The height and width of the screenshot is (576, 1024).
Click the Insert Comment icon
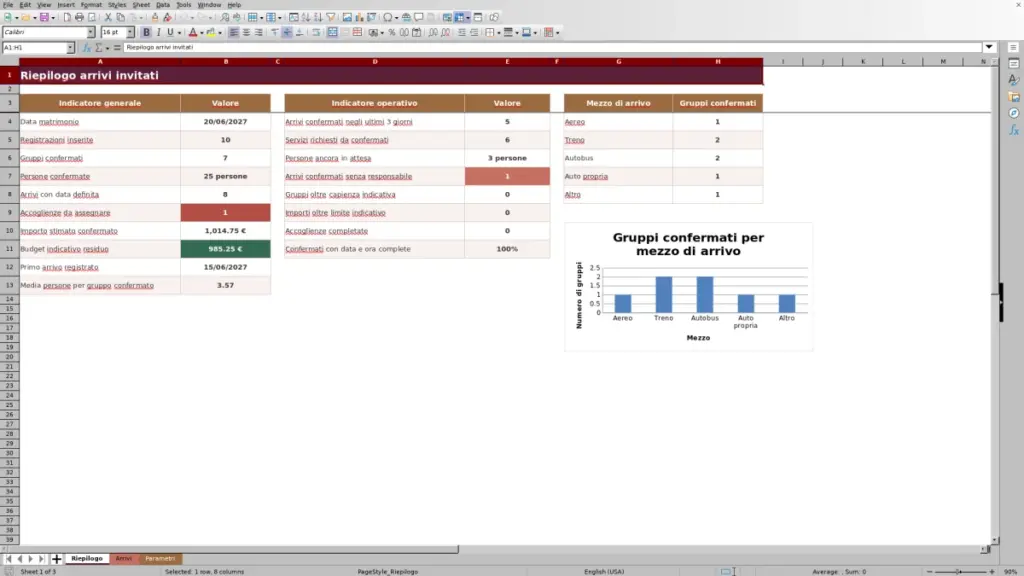[x=419, y=18]
